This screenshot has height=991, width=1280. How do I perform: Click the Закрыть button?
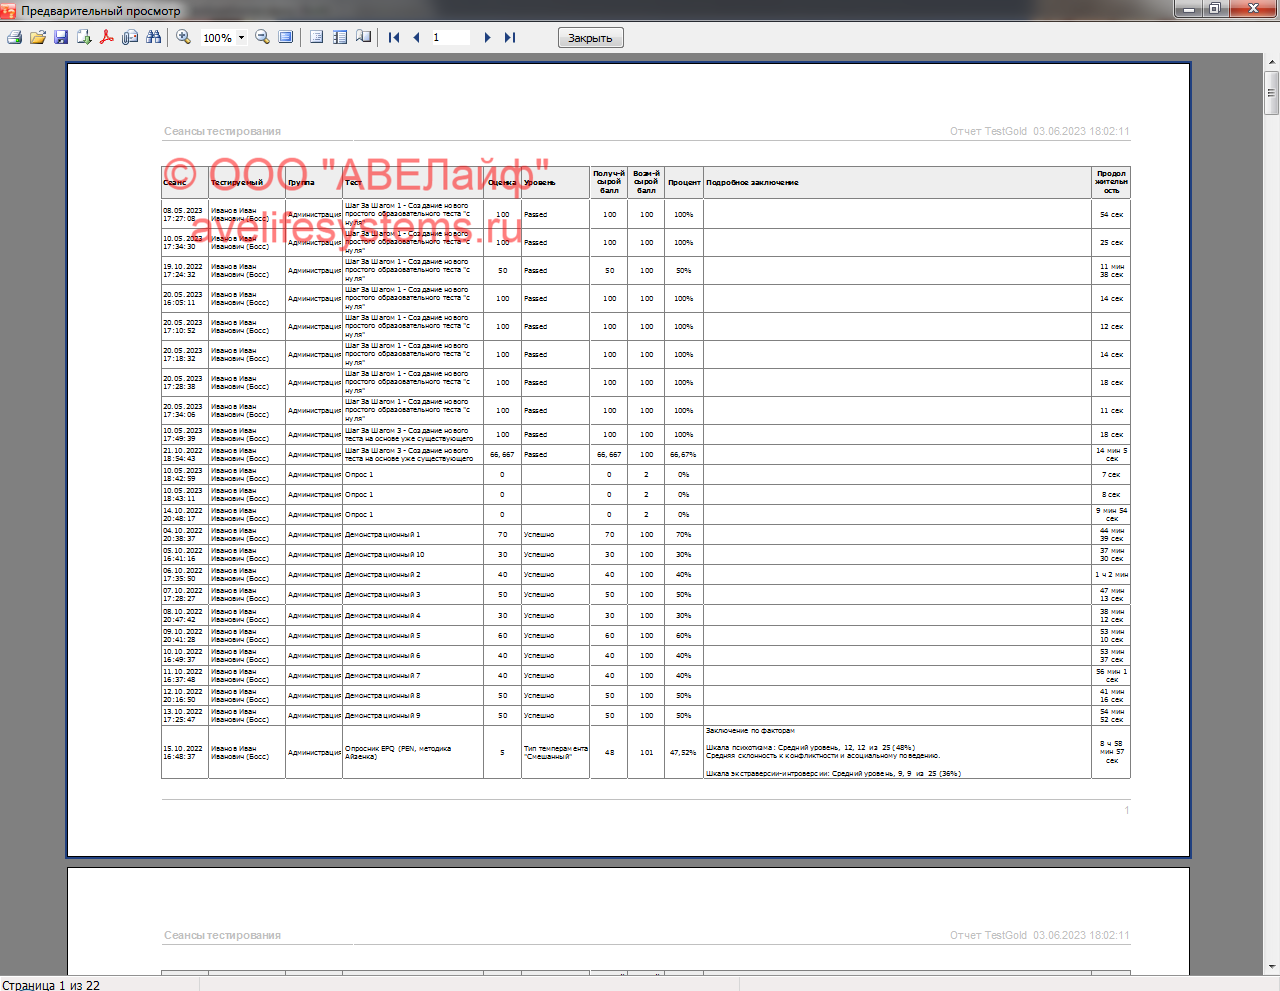pos(590,38)
